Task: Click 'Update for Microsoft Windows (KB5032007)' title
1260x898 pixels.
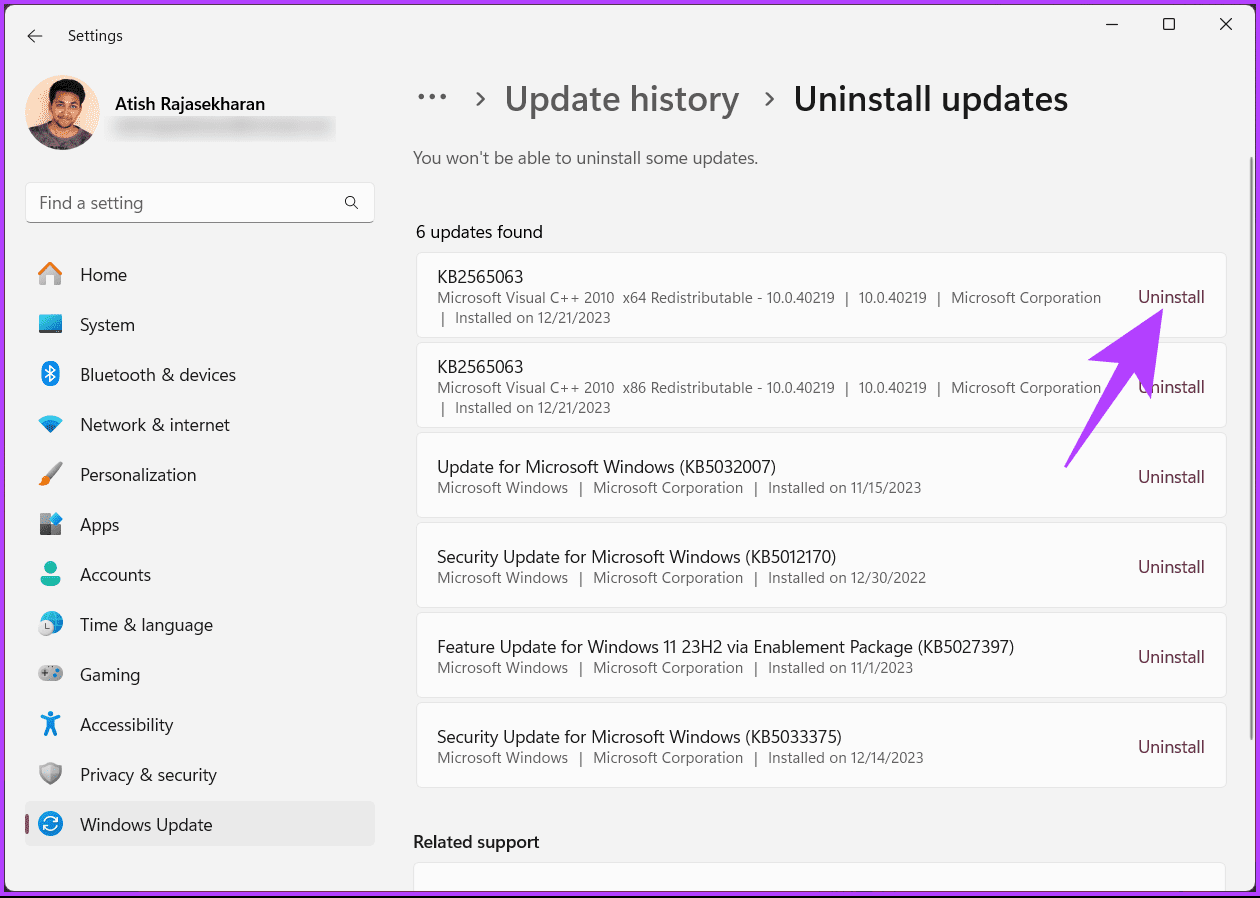Action: coord(606,467)
